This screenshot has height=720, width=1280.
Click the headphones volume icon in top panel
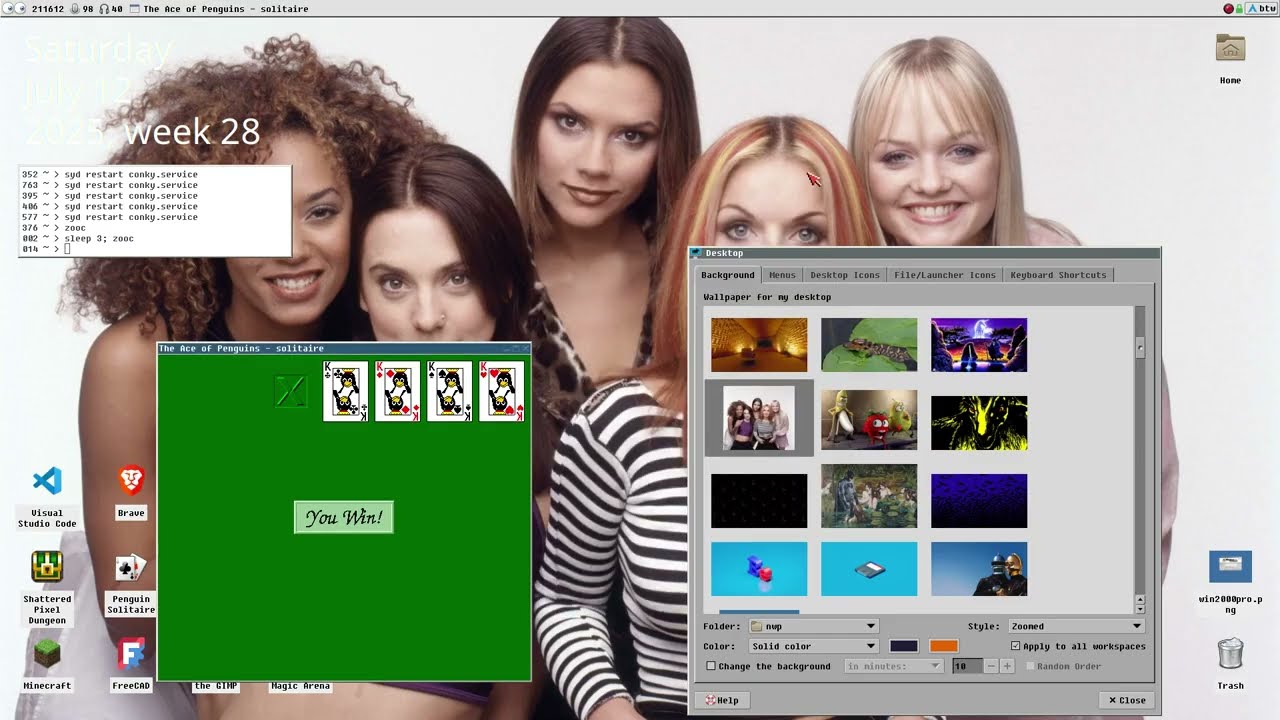(x=104, y=8)
